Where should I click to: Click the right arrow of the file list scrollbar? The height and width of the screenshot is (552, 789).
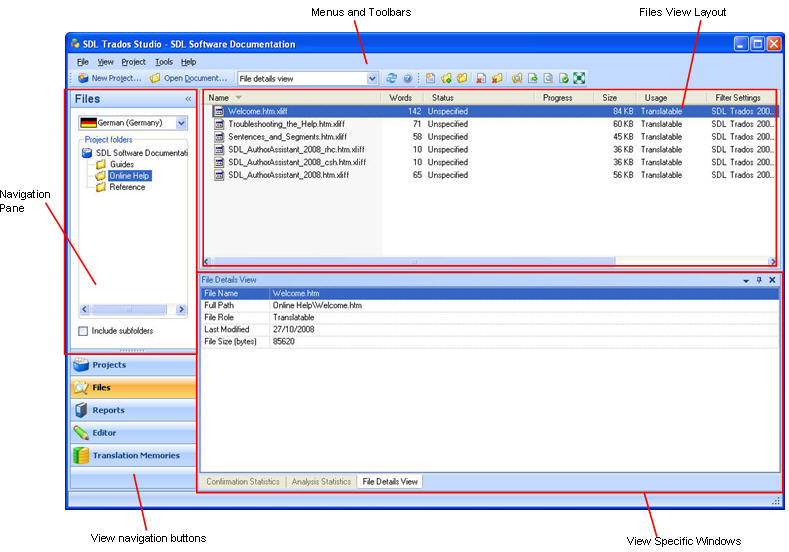(772, 261)
